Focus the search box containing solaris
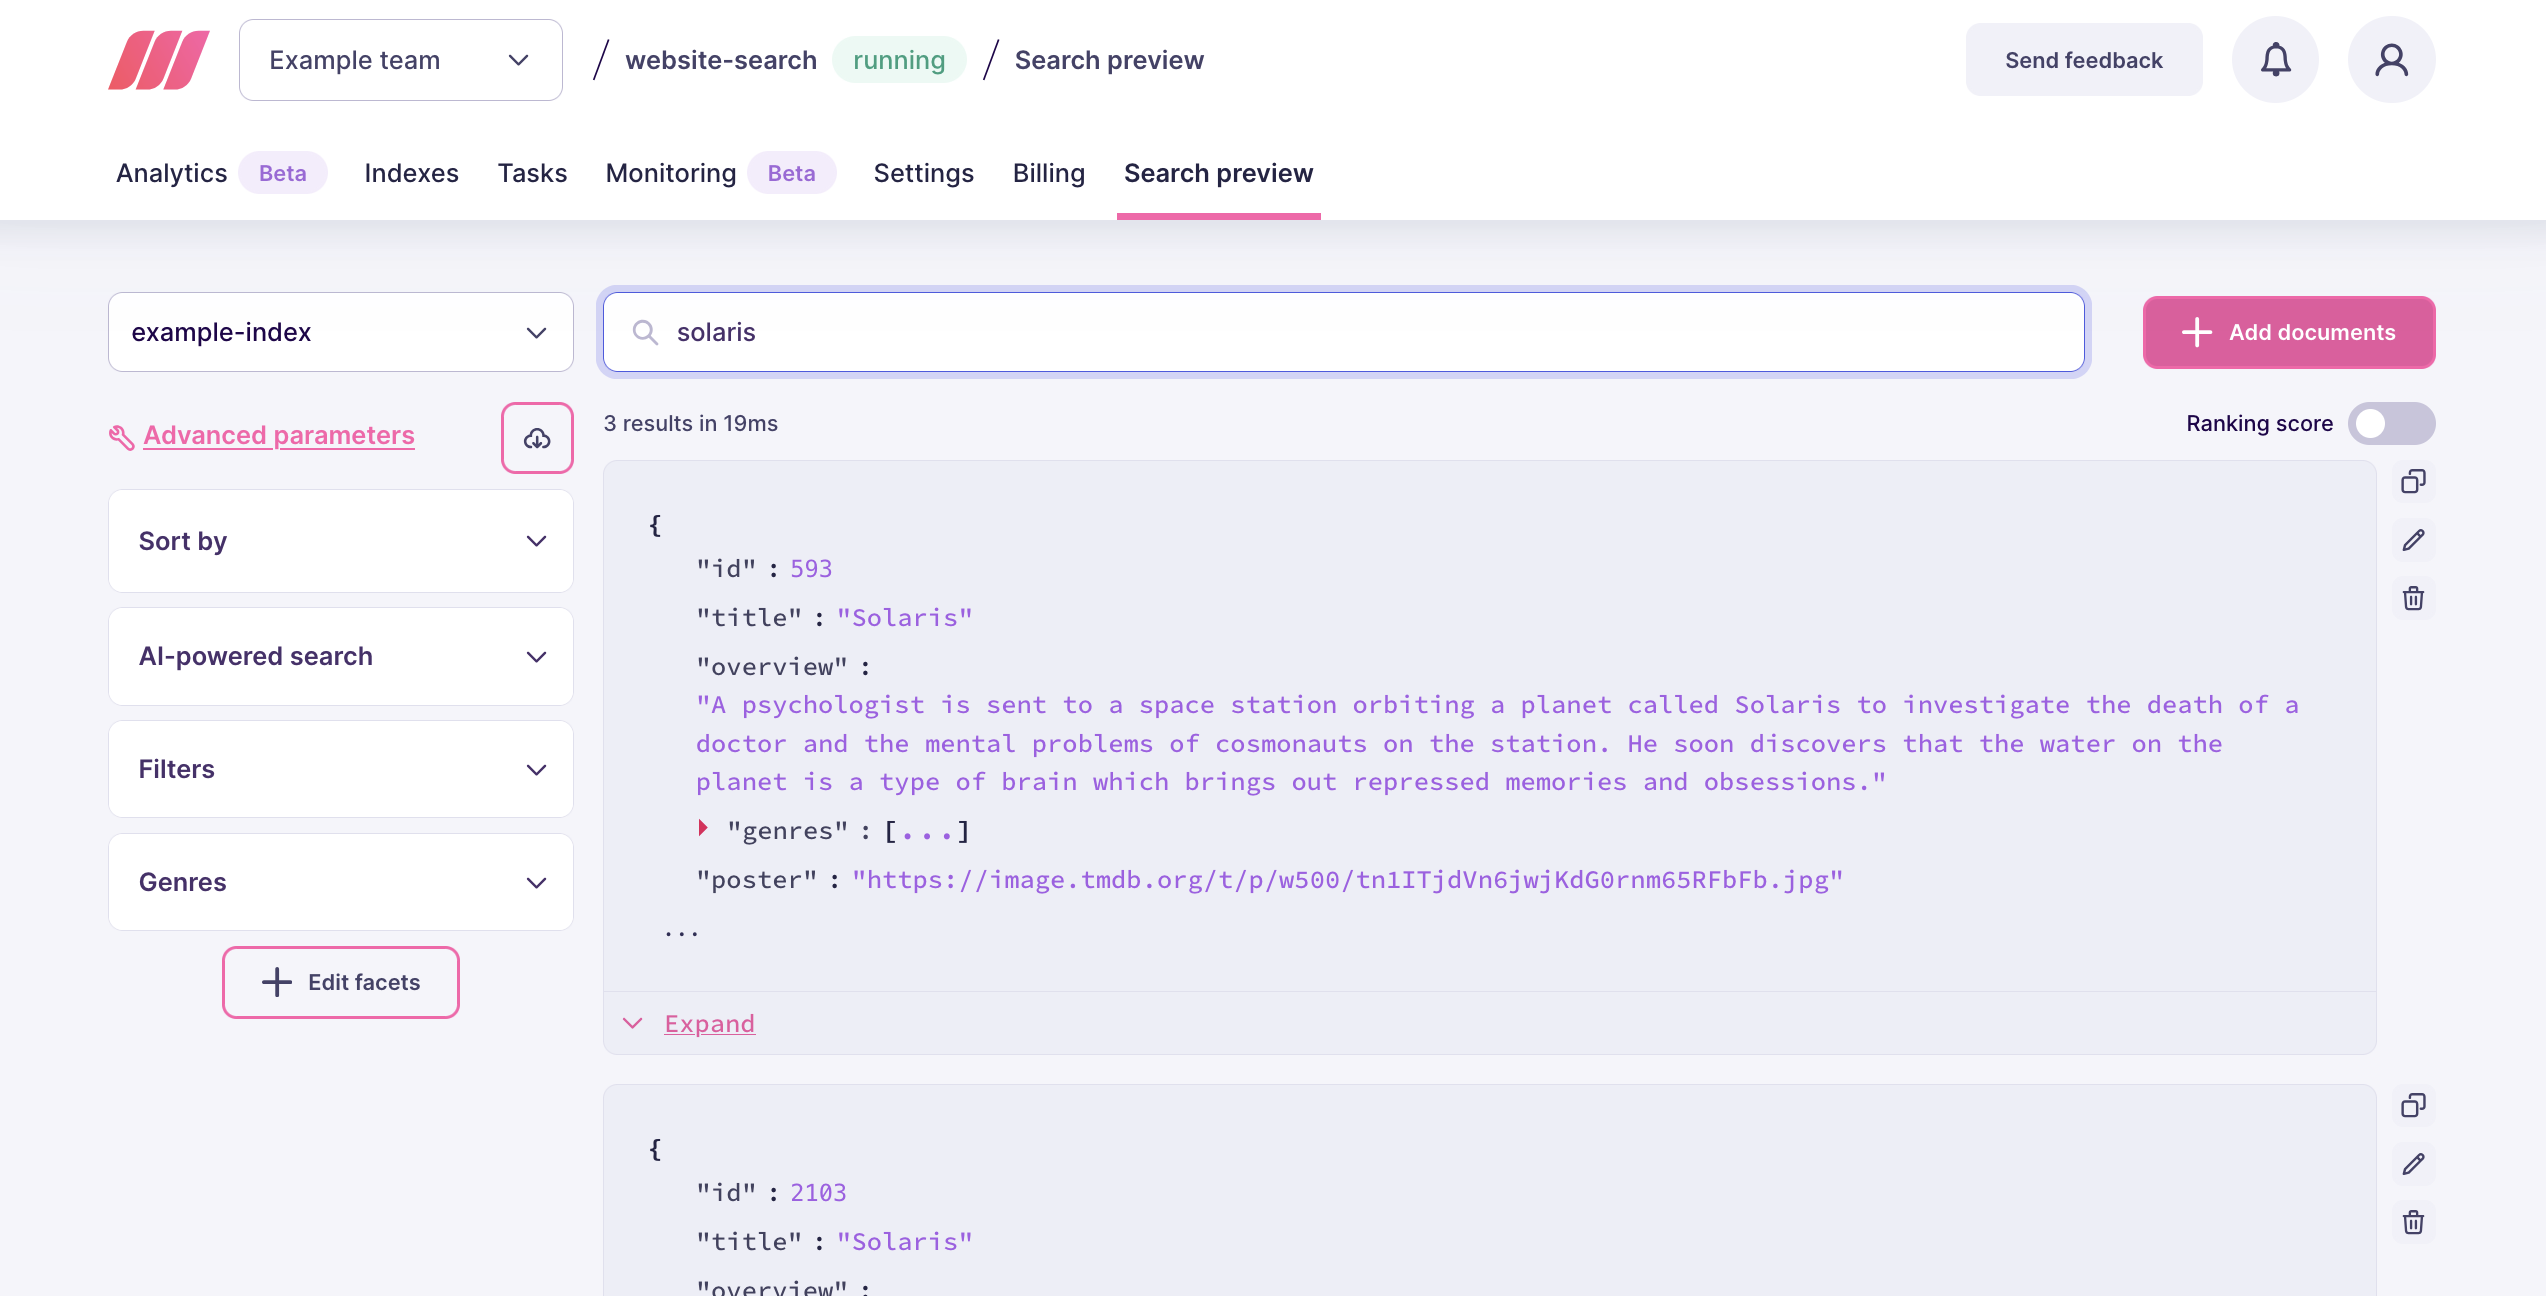 (x=1344, y=332)
